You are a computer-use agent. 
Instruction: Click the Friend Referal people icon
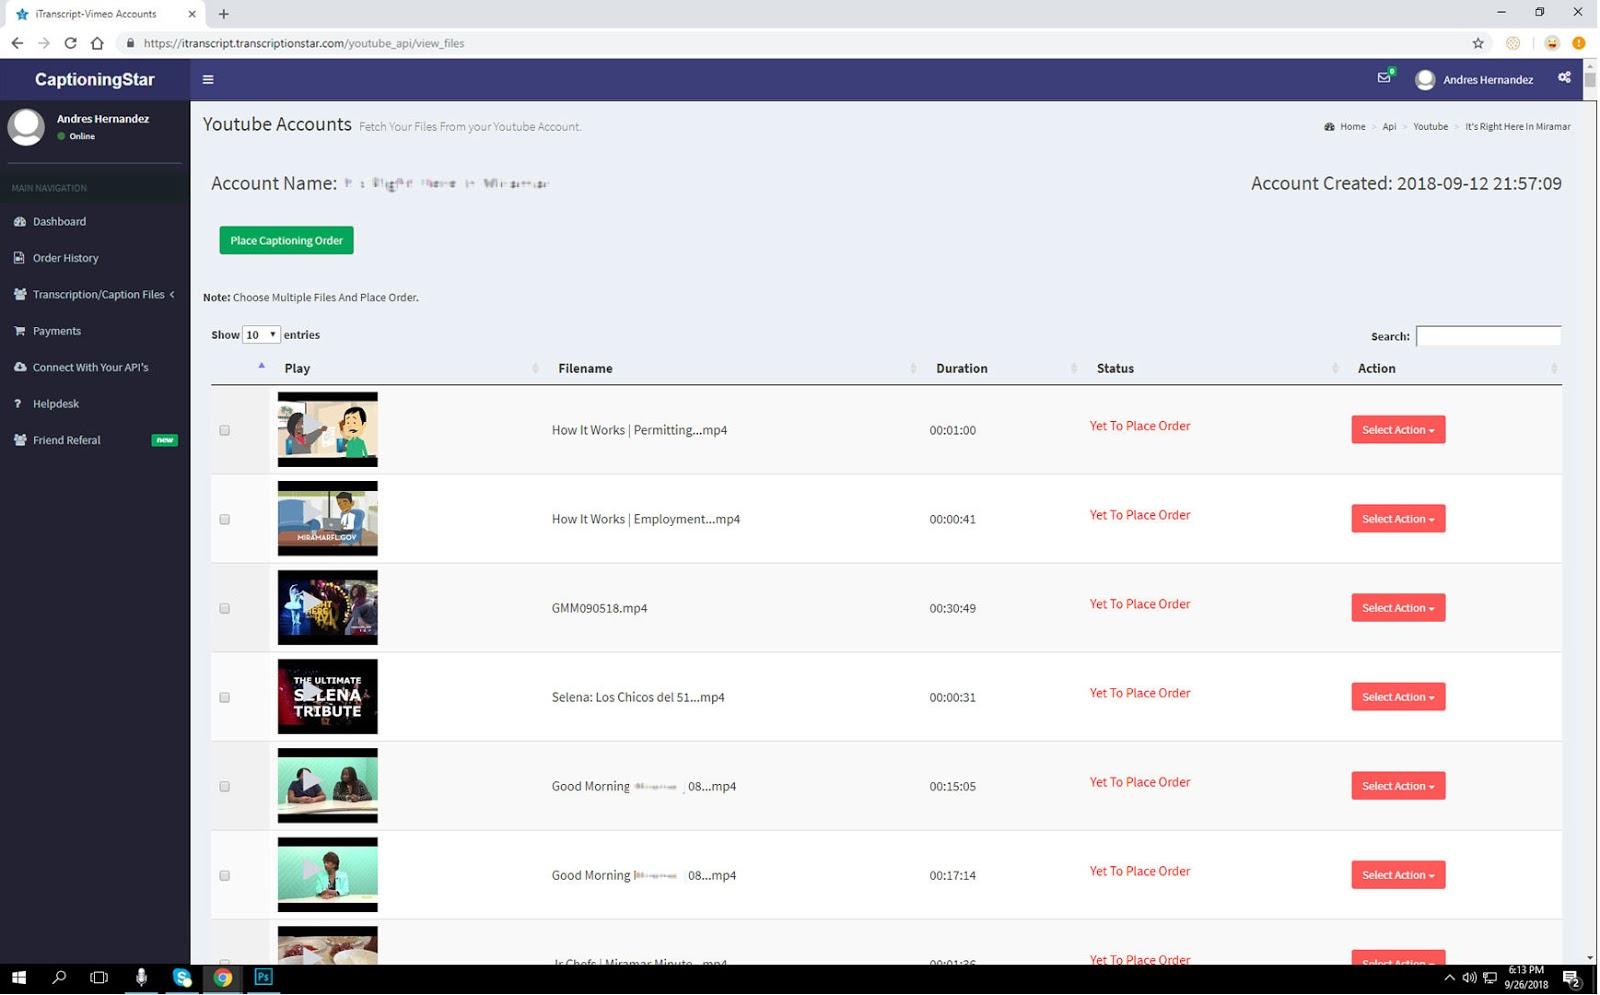[19, 441]
